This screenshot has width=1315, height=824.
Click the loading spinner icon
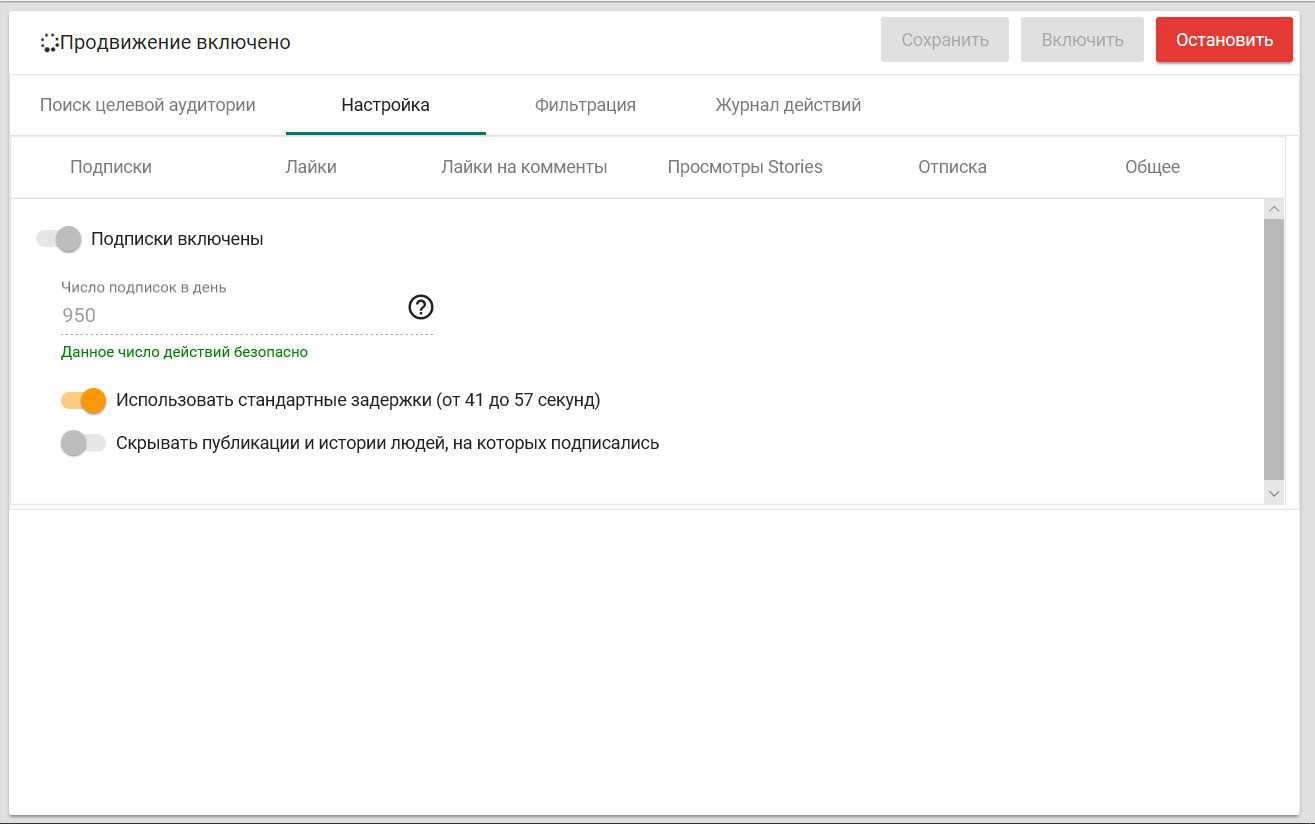click(x=49, y=42)
